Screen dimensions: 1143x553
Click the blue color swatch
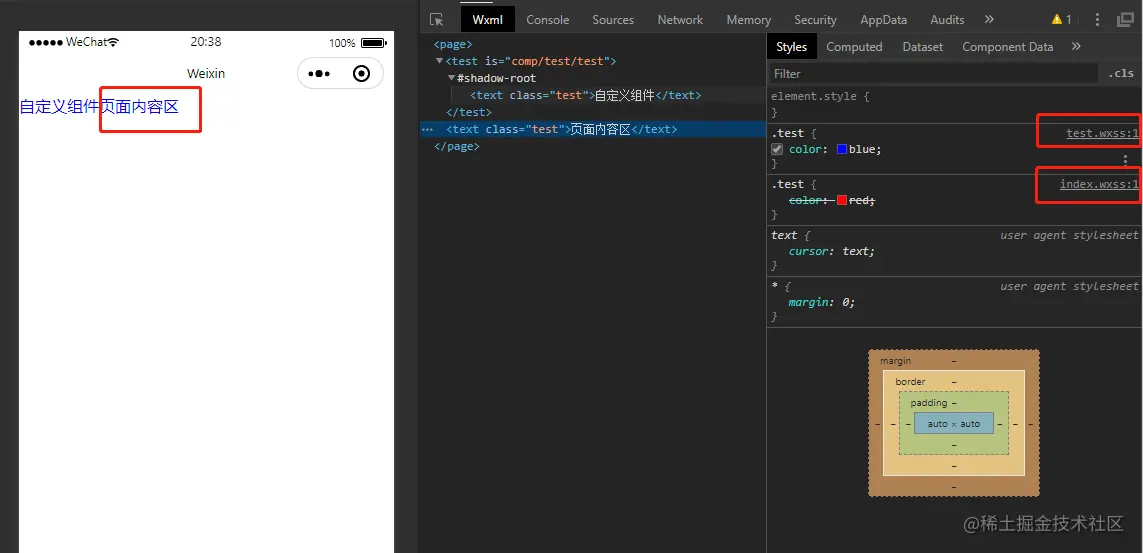[x=842, y=149]
